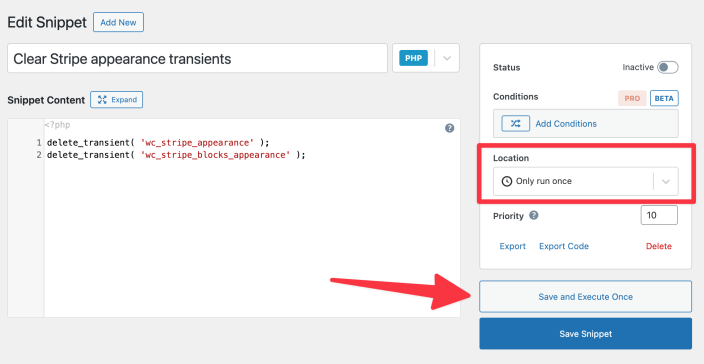704x364 pixels.
Task: Click Save and Execute Once
Action: [585, 297]
